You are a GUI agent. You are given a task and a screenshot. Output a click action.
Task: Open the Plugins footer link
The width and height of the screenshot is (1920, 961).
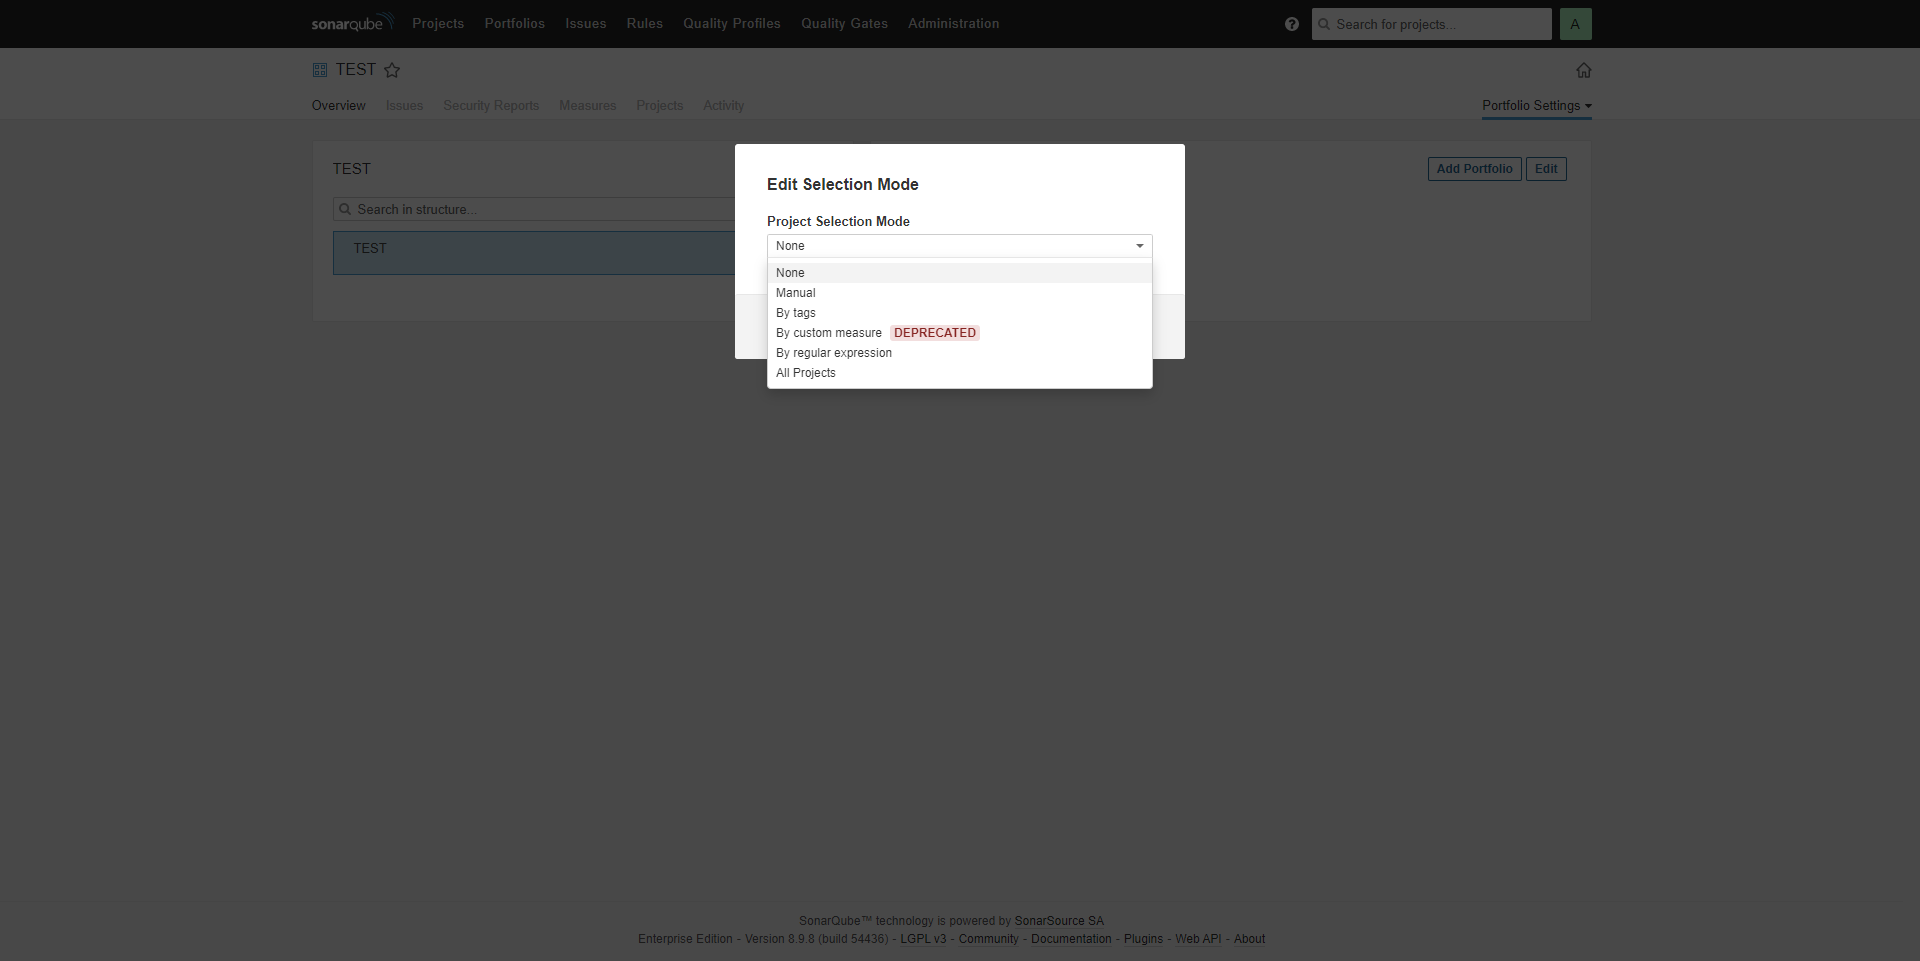[x=1143, y=939]
